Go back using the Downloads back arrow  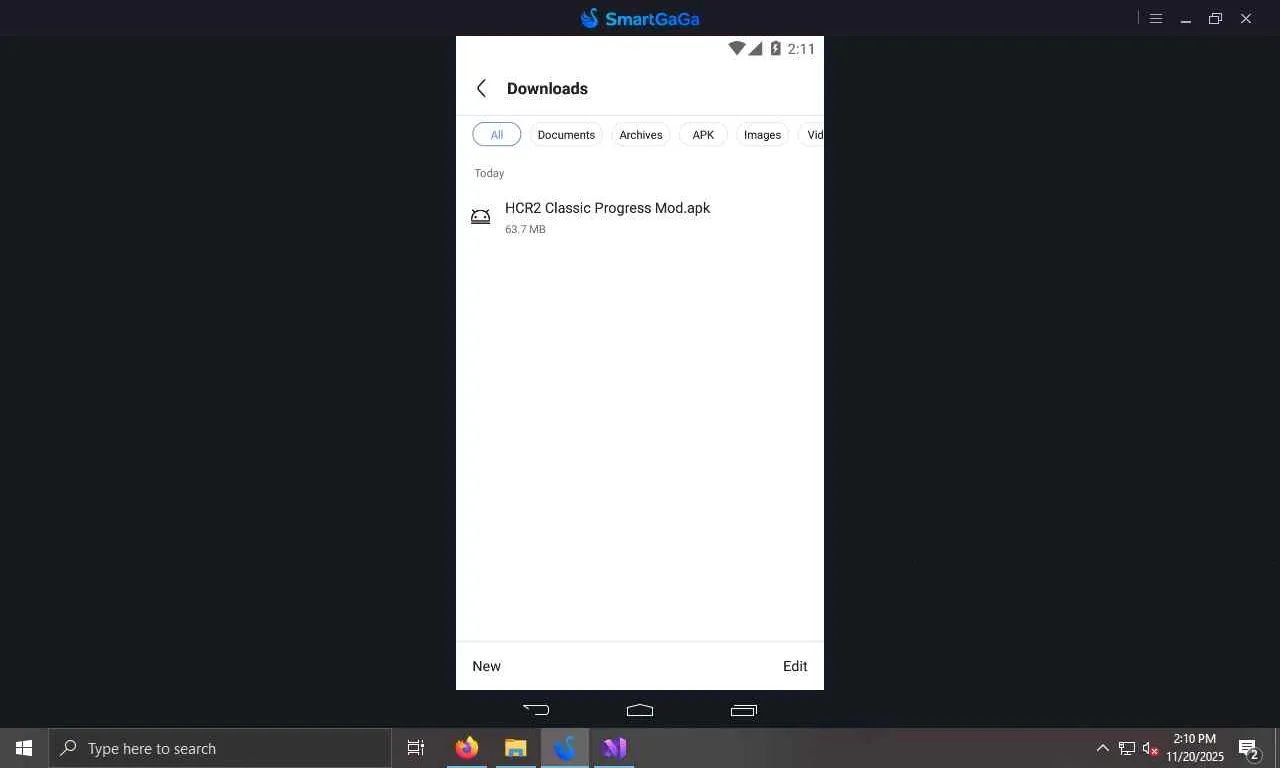coord(481,89)
